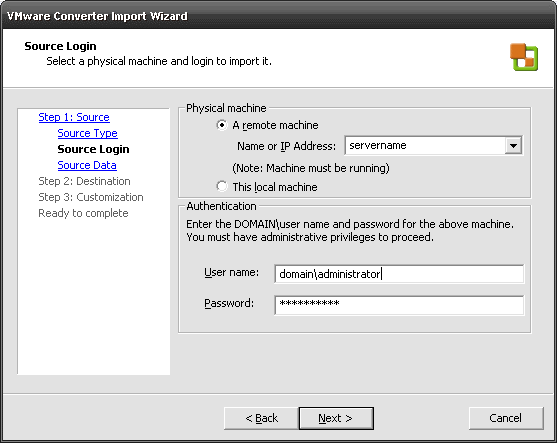
Task: Click the 'Authentication' group label
Action: [x=221, y=206]
